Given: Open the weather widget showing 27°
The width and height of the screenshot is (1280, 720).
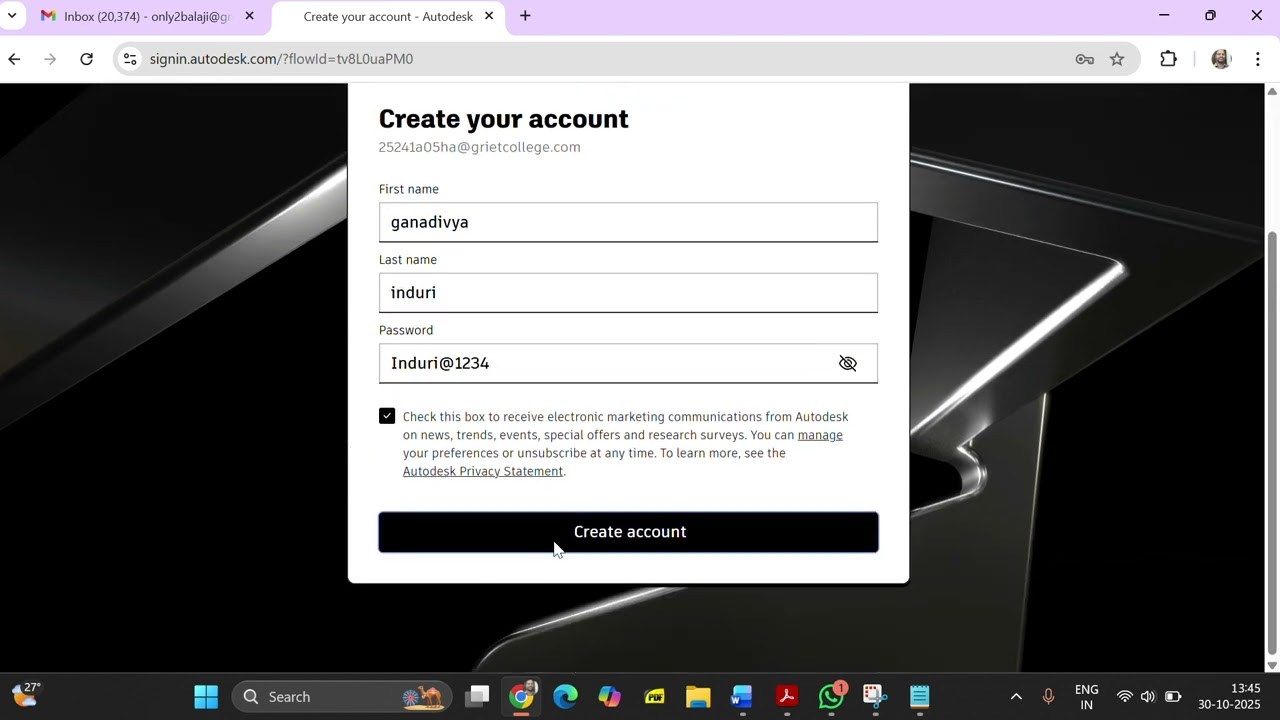Looking at the screenshot, I should point(26,693).
